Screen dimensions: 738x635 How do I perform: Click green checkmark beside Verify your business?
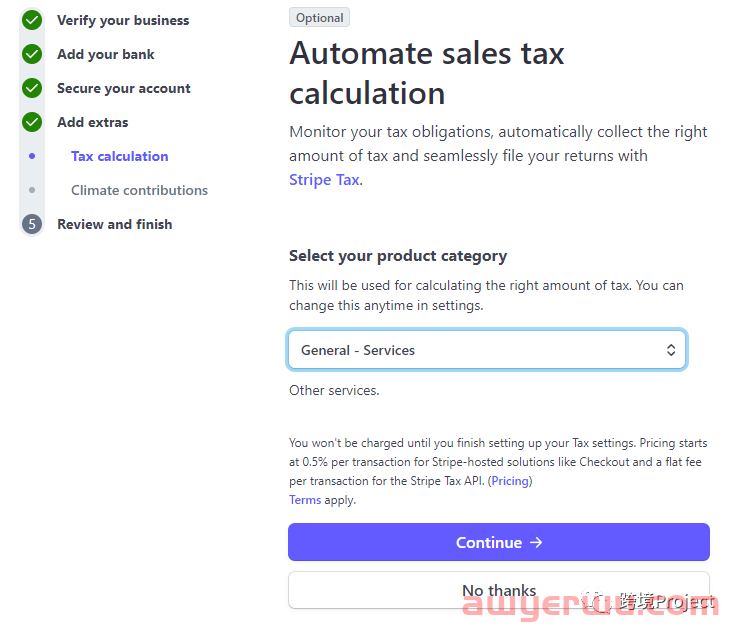(32, 20)
